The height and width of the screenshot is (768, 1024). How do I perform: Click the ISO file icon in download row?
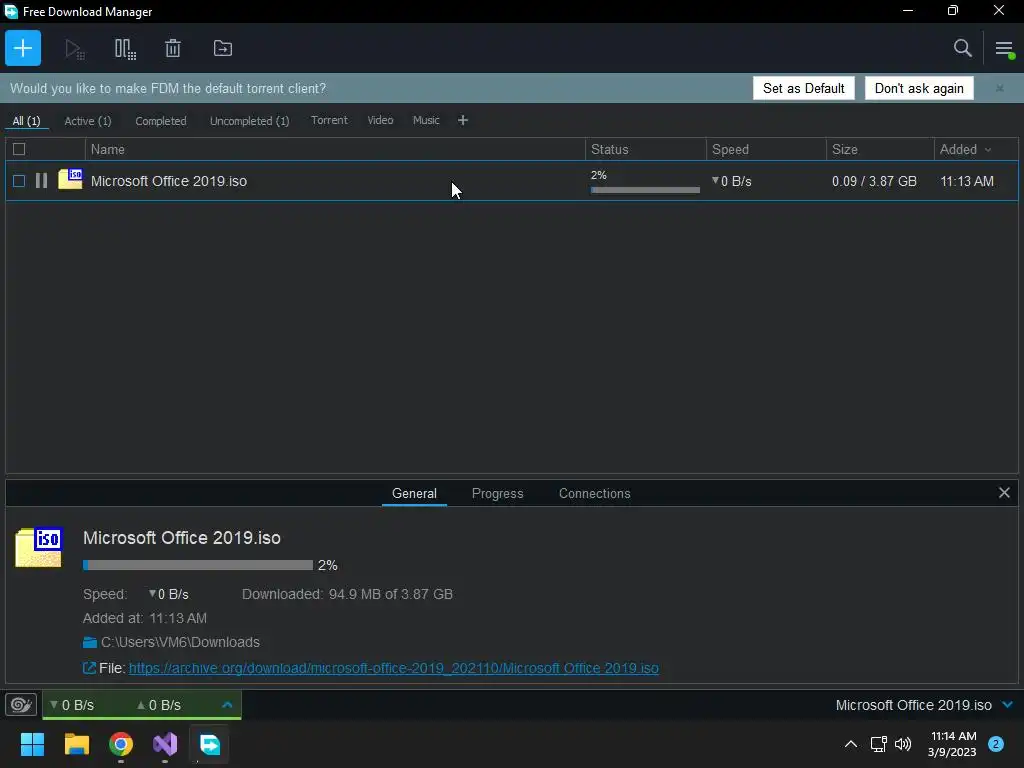pyautogui.click(x=70, y=179)
